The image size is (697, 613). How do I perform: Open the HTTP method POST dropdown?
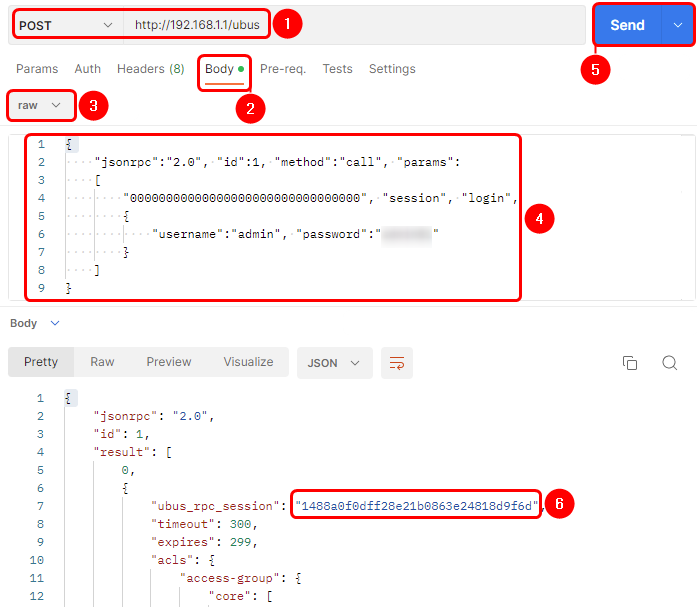coord(67,24)
